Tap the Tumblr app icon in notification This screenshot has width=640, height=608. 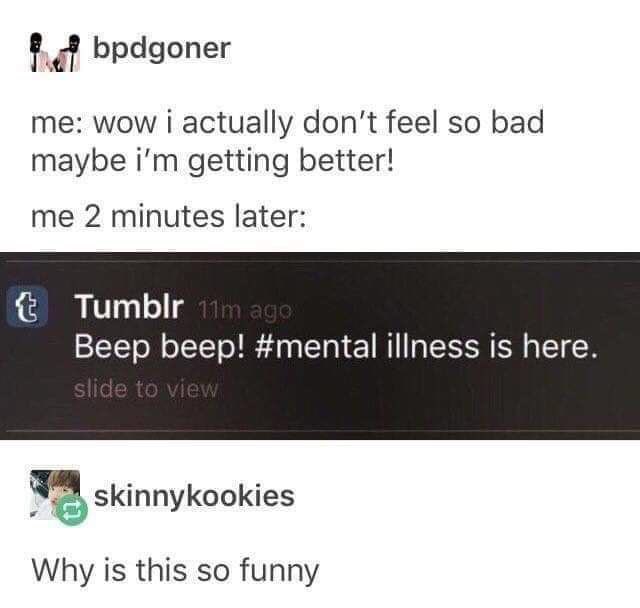[27, 306]
